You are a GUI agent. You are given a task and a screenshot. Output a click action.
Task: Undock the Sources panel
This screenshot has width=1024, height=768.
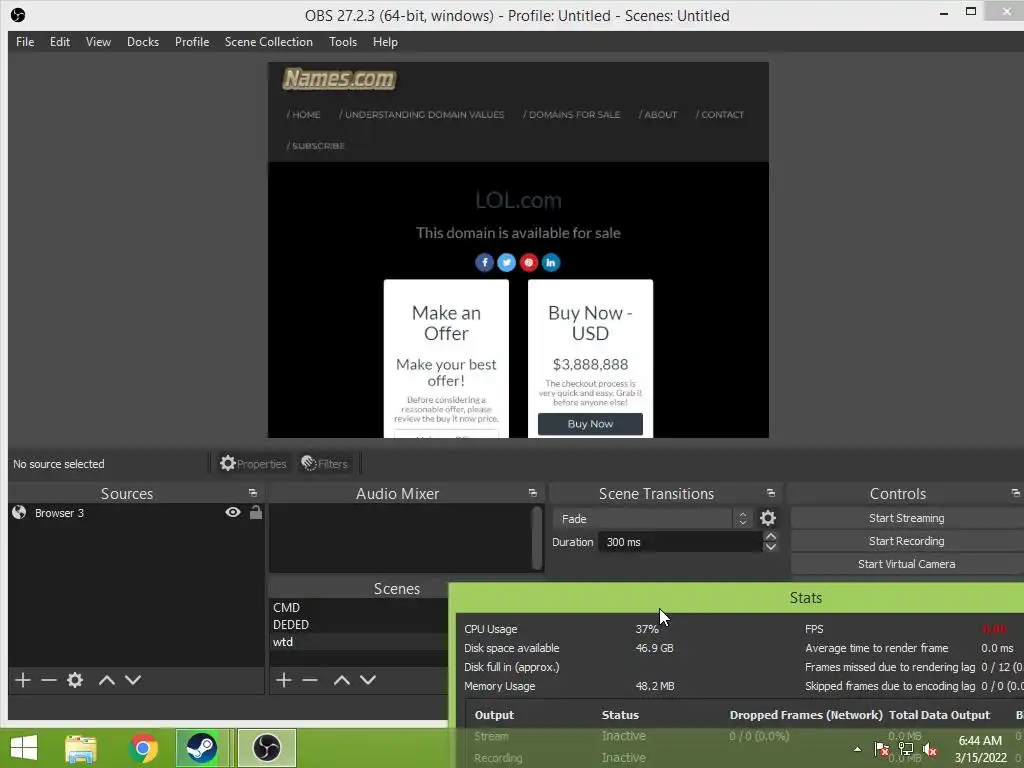(x=253, y=493)
